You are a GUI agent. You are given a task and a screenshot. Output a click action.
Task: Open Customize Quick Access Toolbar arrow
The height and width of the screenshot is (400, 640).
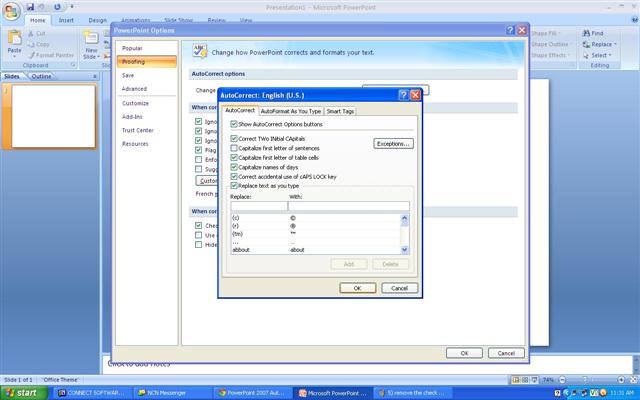tap(71, 7)
